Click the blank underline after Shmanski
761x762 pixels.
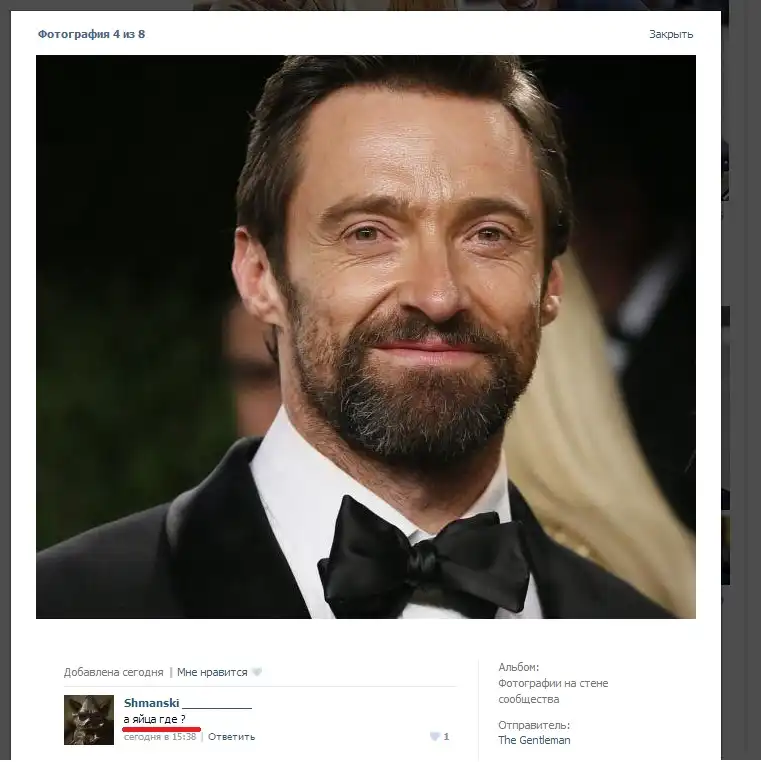tap(217, 704)
